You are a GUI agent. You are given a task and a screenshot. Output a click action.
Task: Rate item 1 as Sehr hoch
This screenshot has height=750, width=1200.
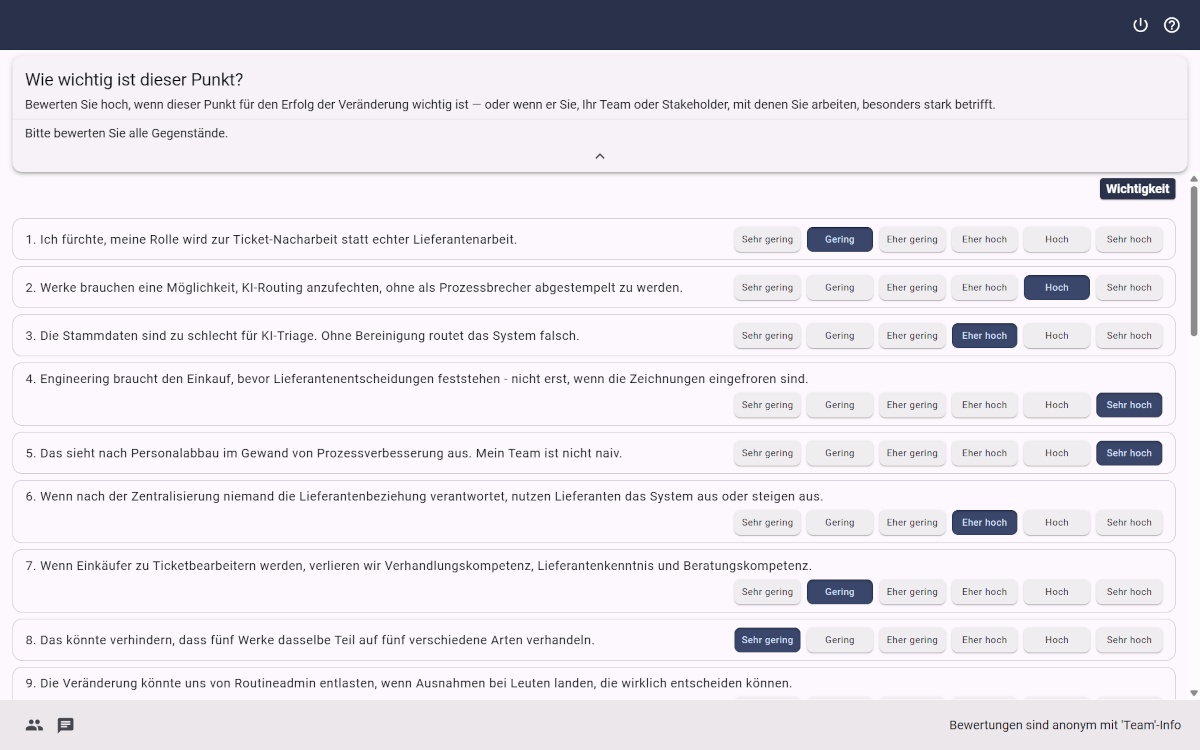pyautogui.click(x=1129, y=239)
